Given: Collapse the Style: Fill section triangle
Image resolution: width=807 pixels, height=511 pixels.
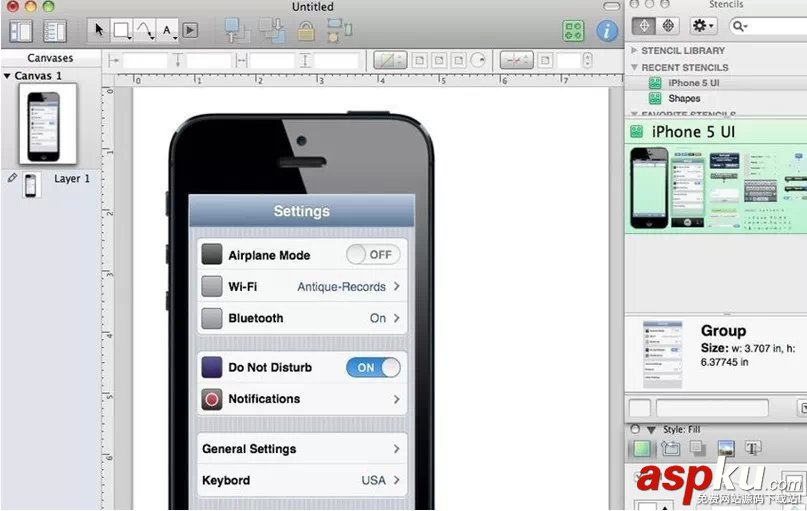Looking at the screenshot, I should click(652, 429).
